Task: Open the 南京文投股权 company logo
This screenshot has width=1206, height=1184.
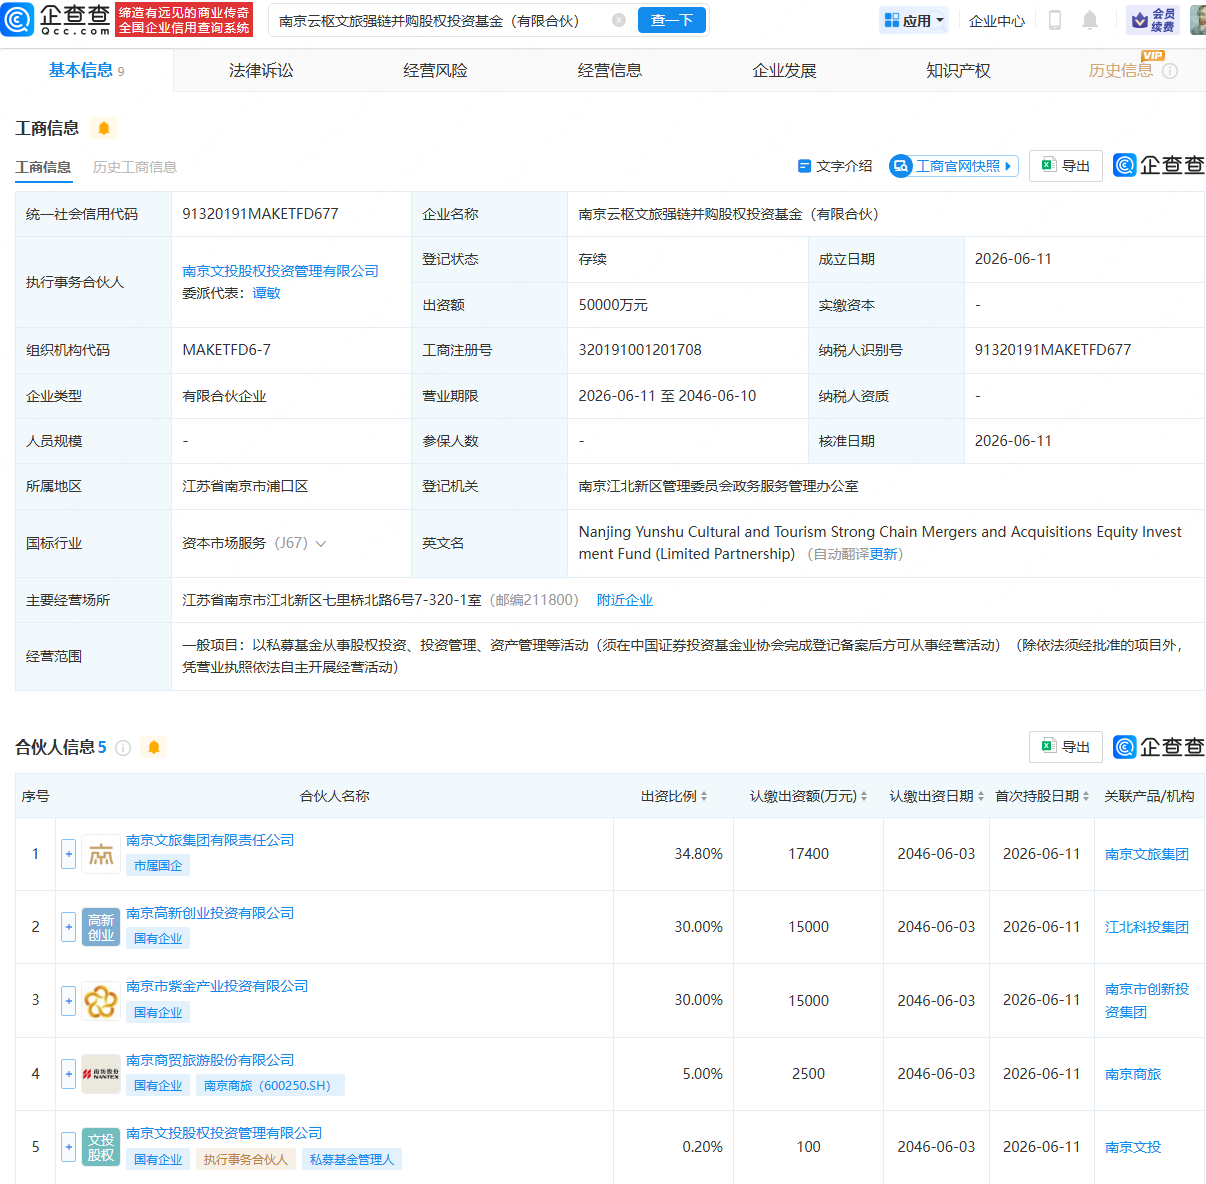Action: click(x=101, y=1147)
